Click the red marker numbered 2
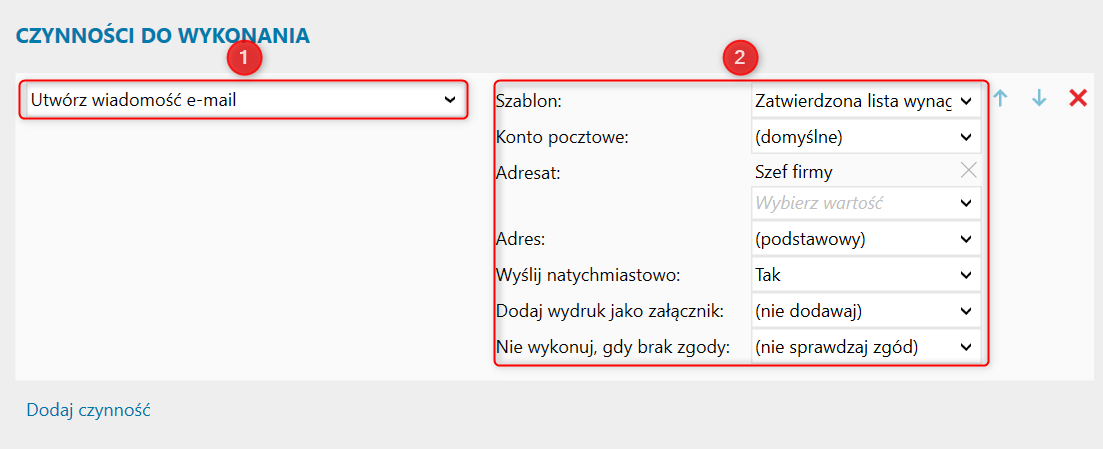Viewport: 1103px width, 449px height. coord(740,59)
